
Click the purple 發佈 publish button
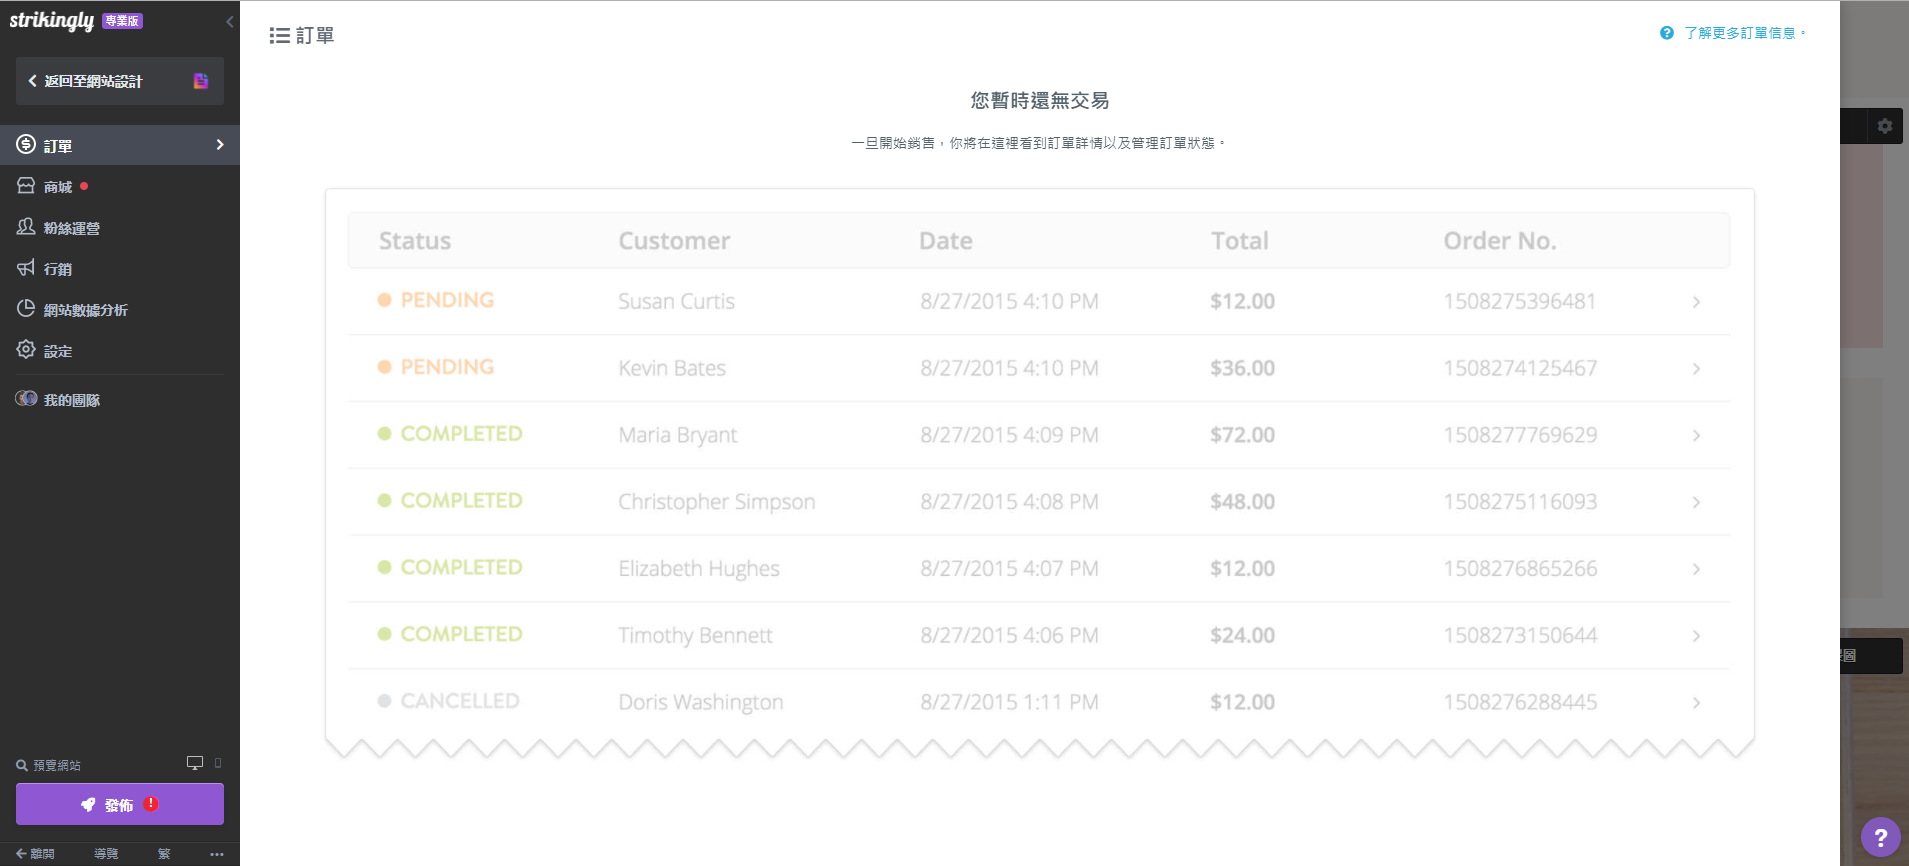pos(120,804)
